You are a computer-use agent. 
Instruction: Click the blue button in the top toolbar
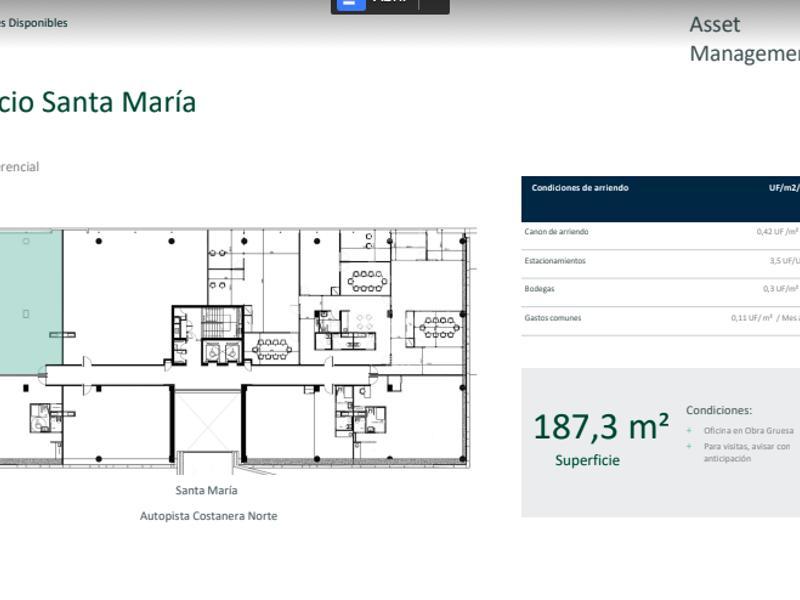tap(351, 4)
